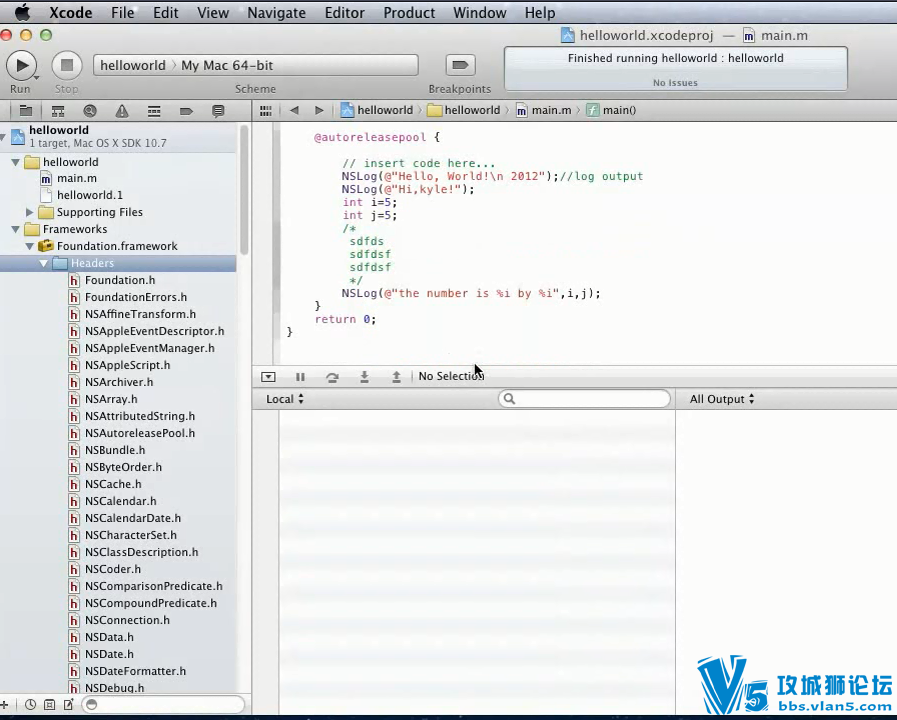
Task: Toggle unsaved files filter pencil icon
Action: tap(69, 705)
